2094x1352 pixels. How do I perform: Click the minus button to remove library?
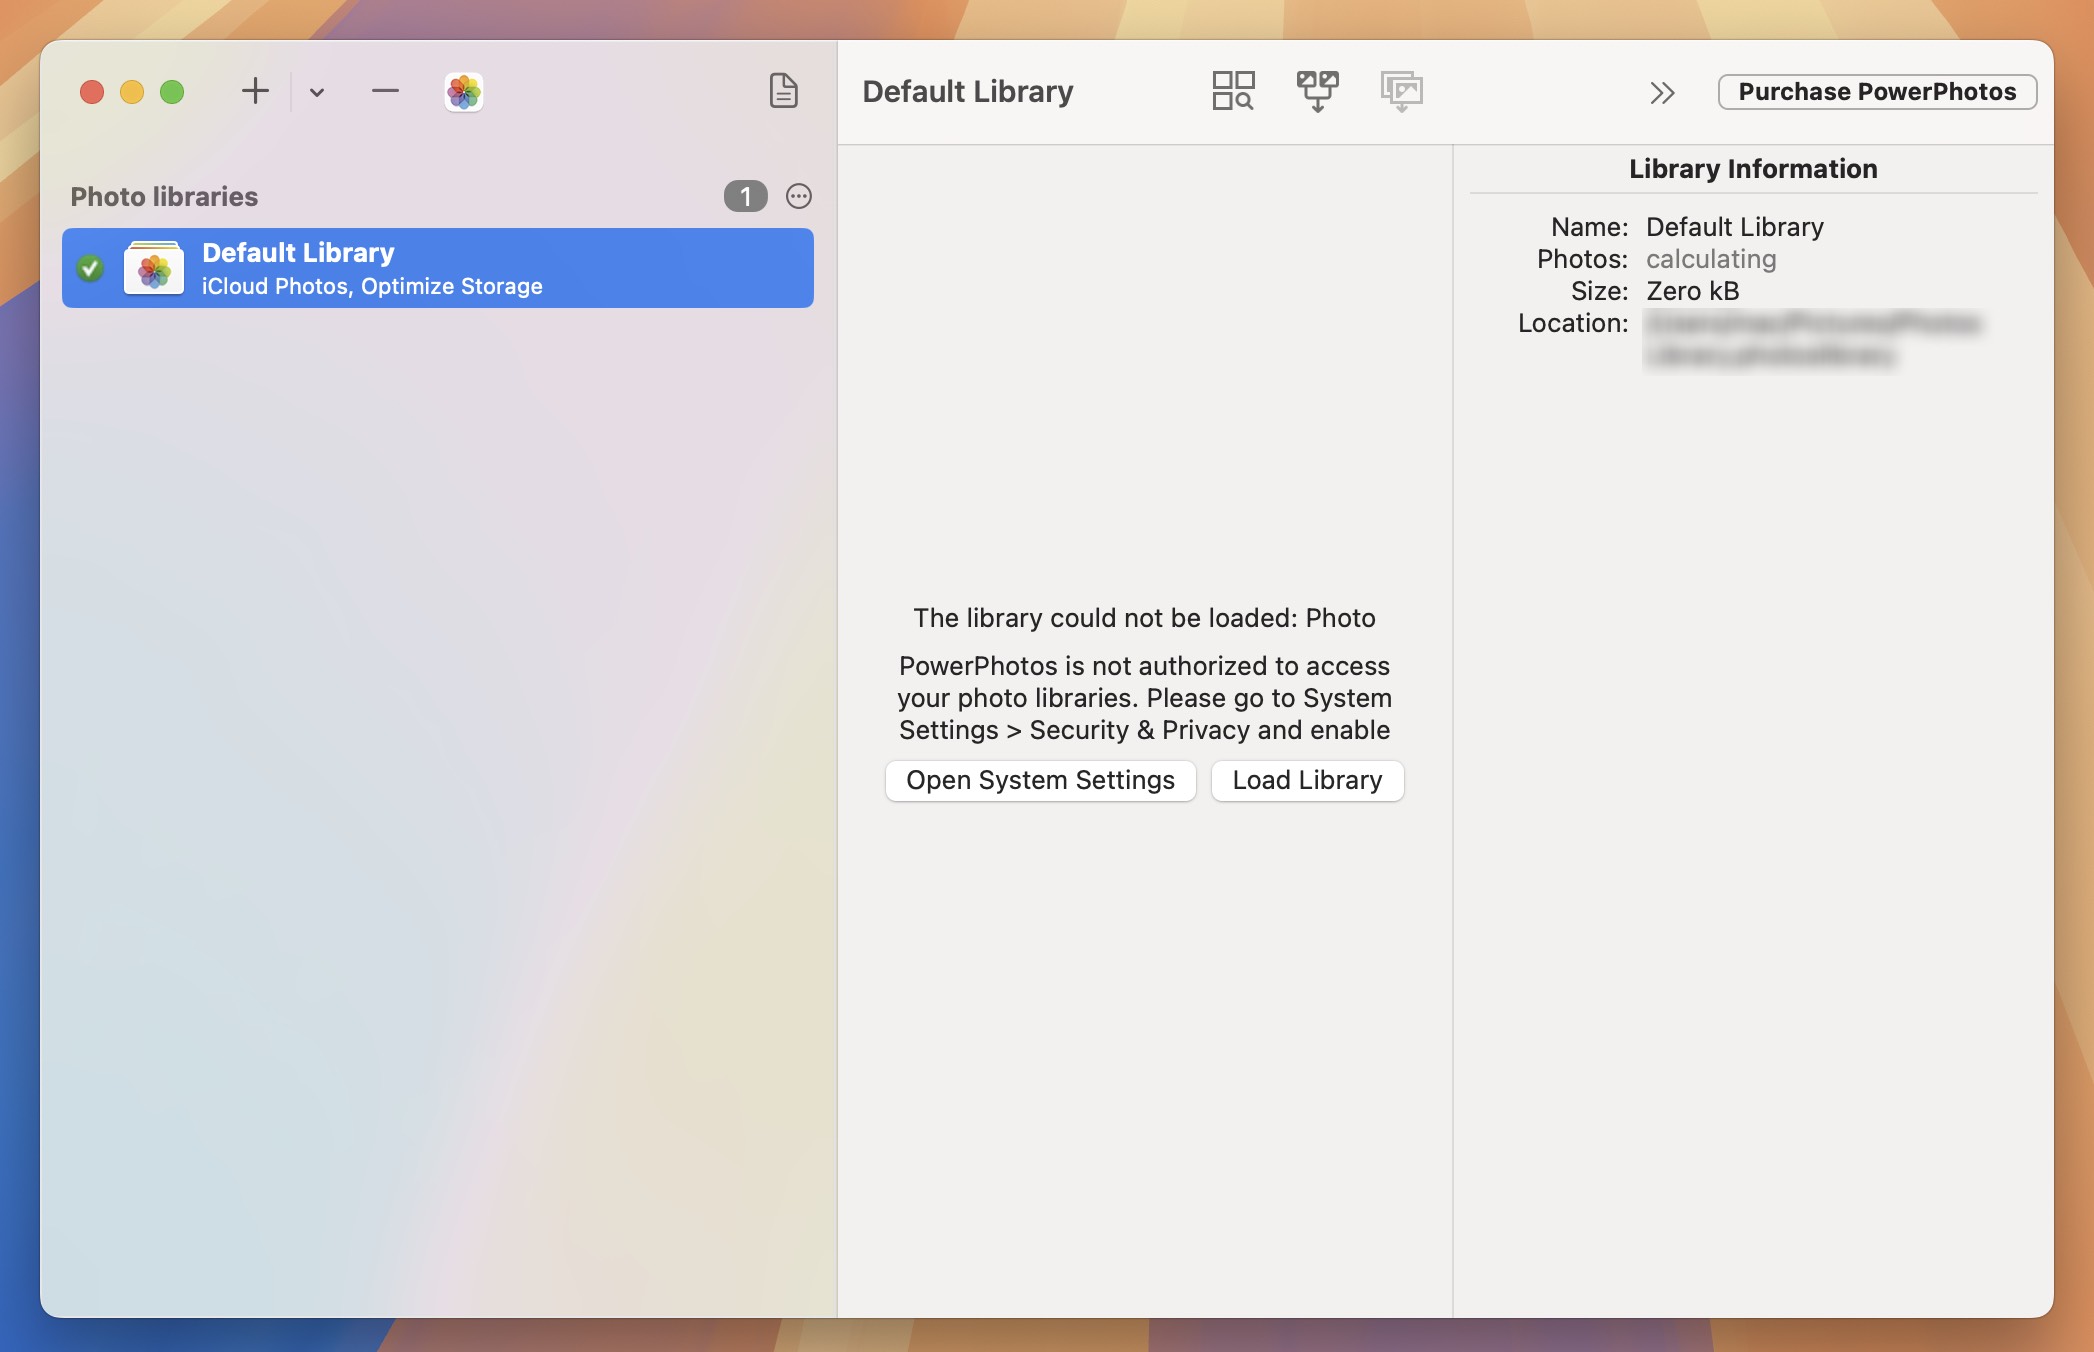pyautogui.click(x=385, y=91)
